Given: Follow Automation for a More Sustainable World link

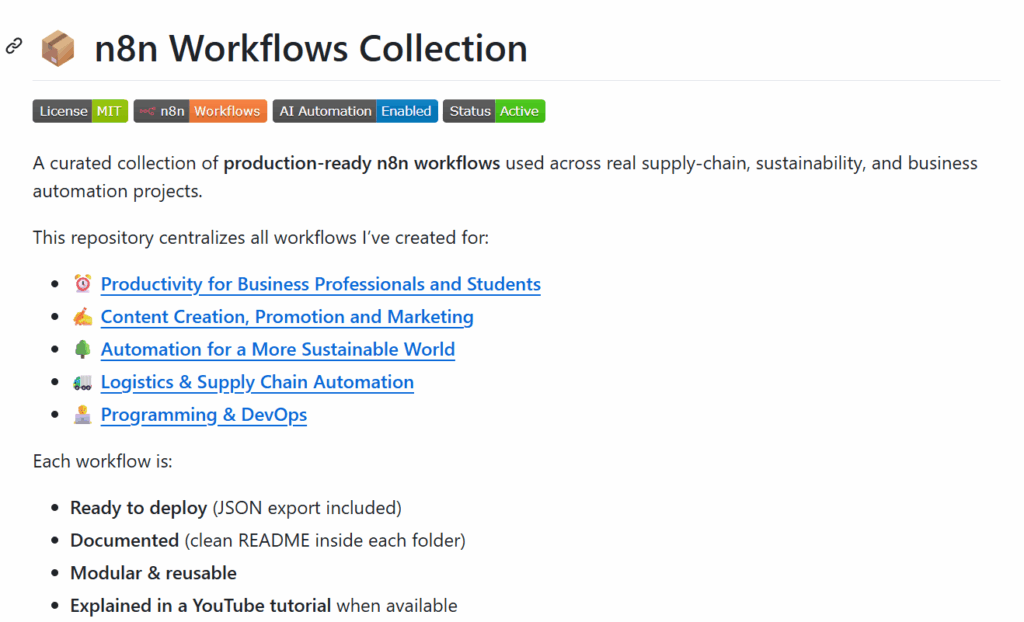Looking at the screenshot, I should click(278, 349).
